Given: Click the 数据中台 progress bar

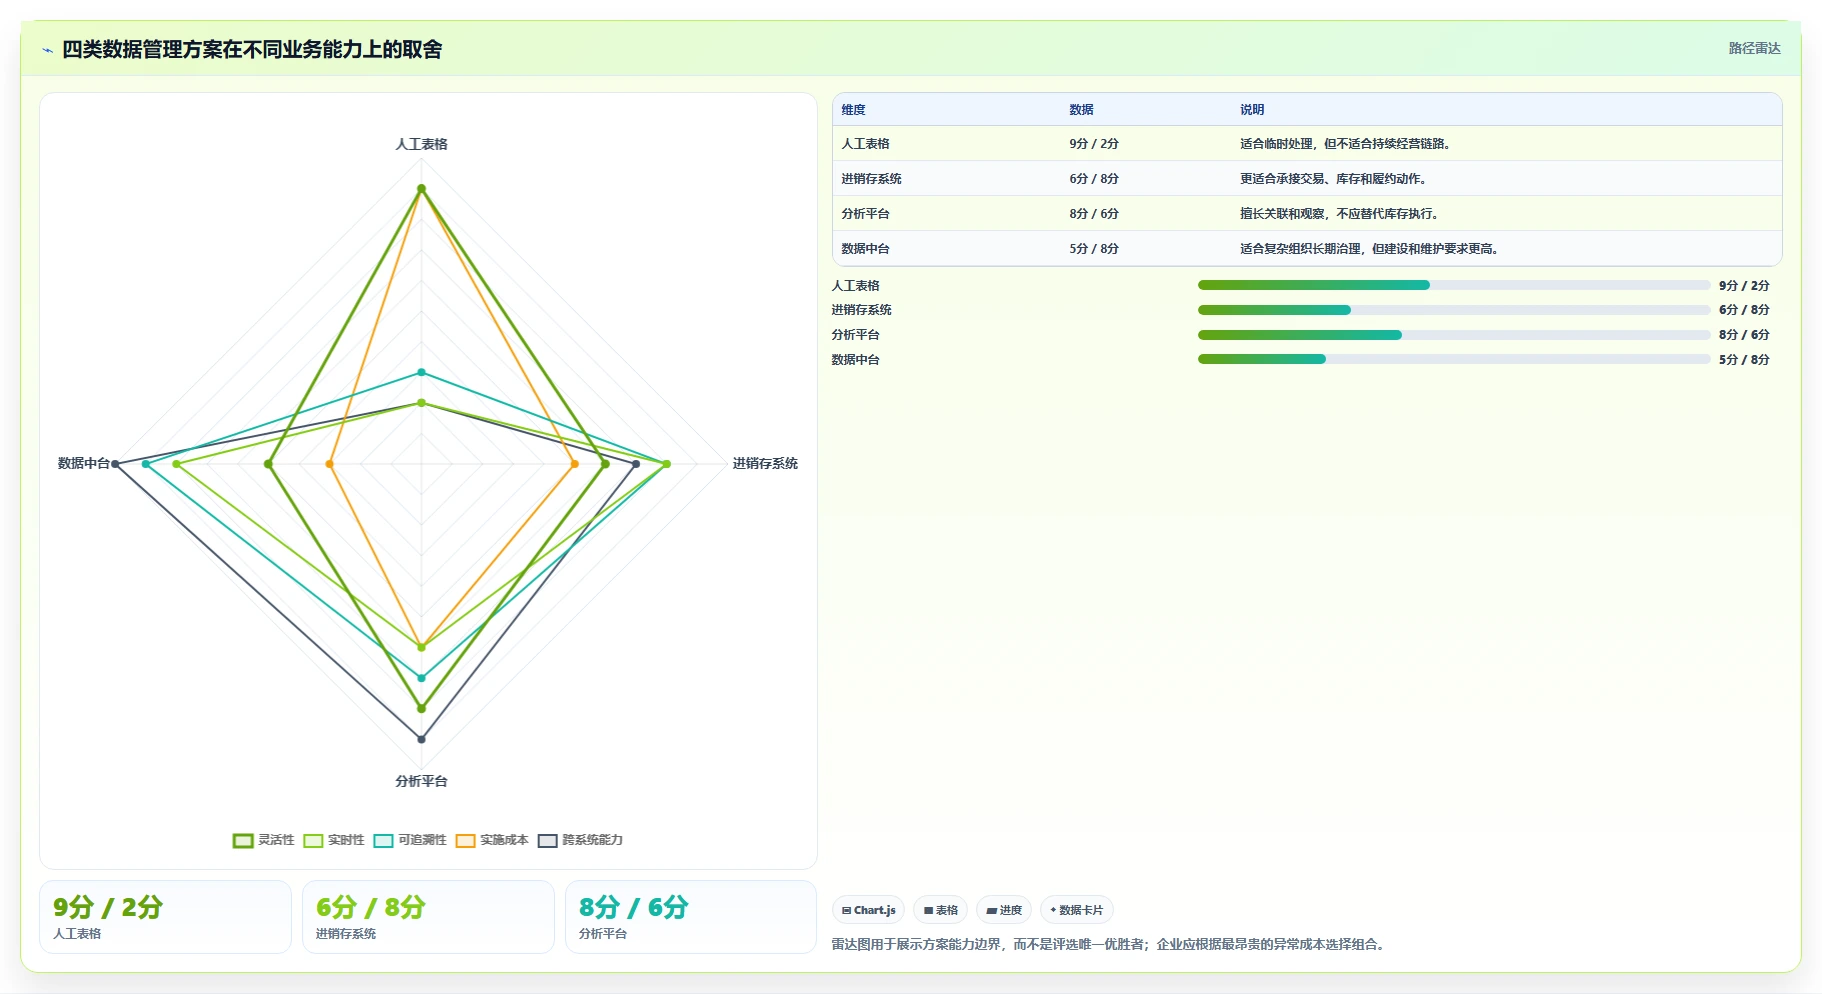Looking at the screenshot, I should [x=1454, y=359].
